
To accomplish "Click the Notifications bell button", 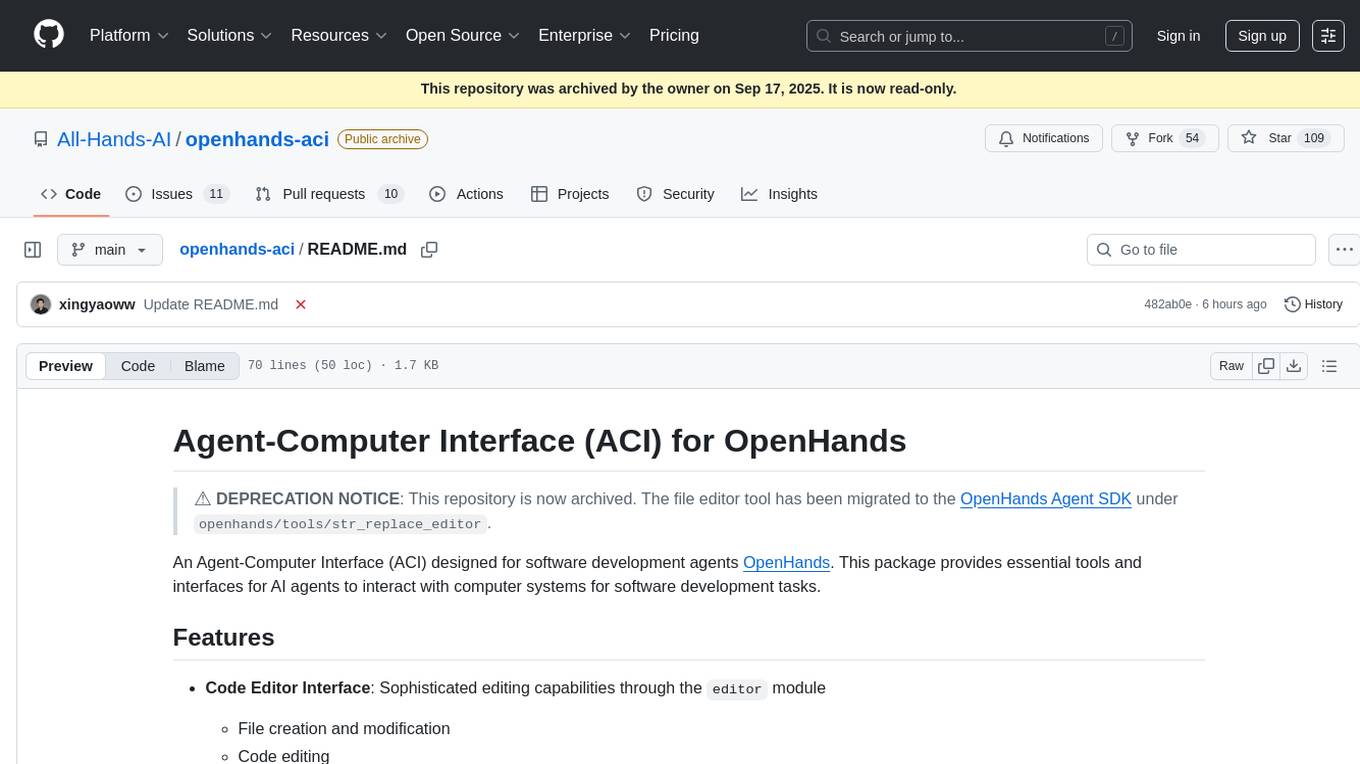I will [x=1044, y=138].
